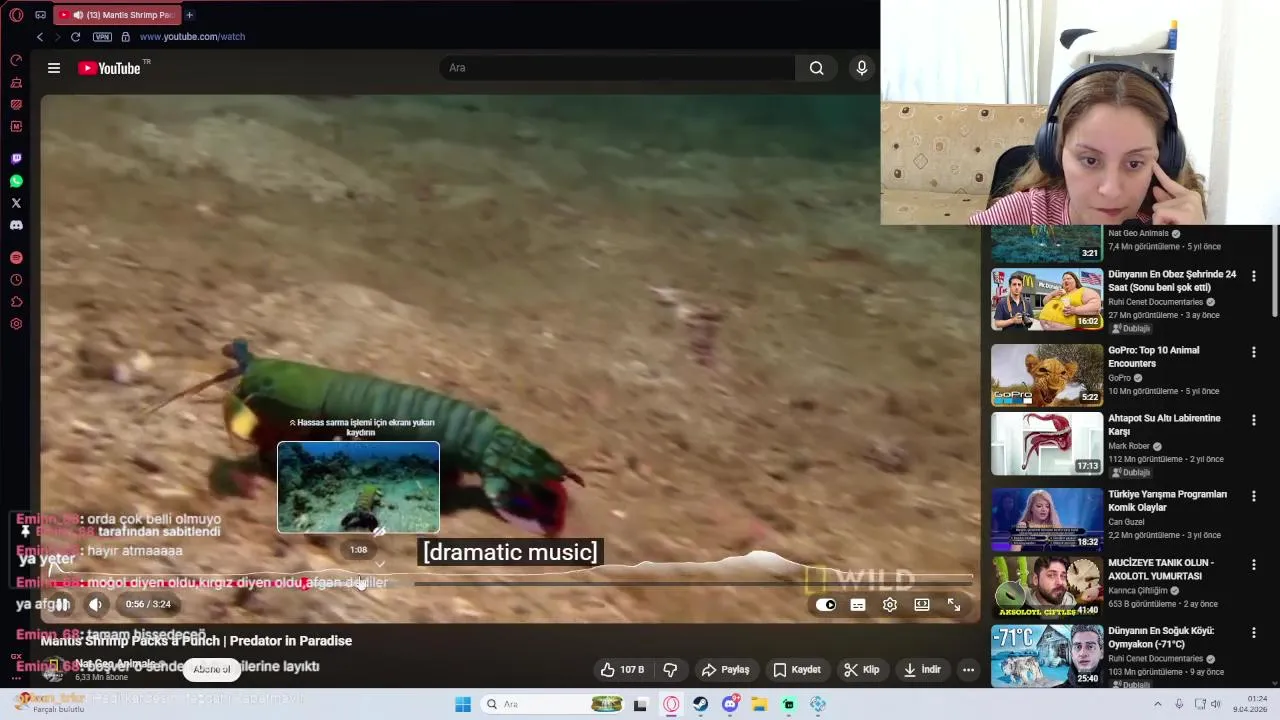
Task: Open options menu for Dünyanın En Obez Şehrinde
Action: tap(1254, 276)
